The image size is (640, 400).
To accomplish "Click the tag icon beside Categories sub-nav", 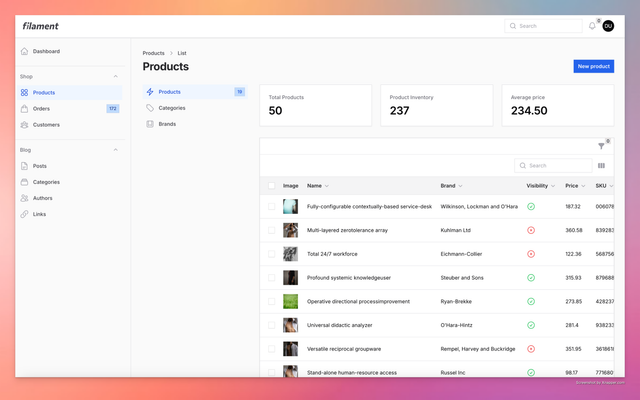I will point(150,108).
